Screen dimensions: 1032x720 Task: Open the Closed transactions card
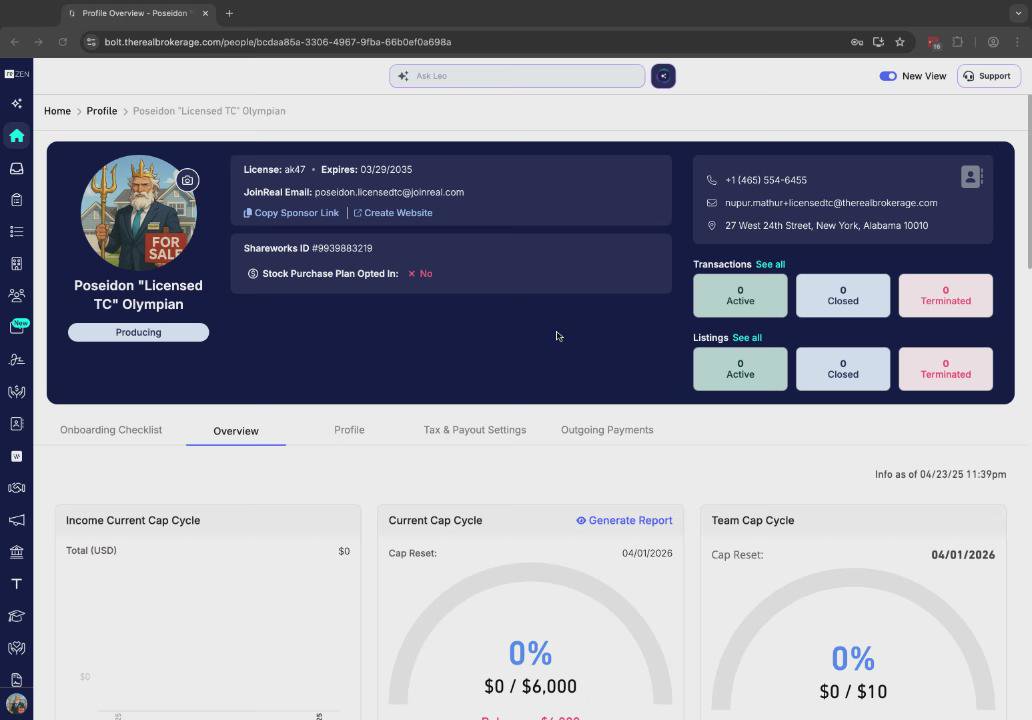[x=842, y=296]
